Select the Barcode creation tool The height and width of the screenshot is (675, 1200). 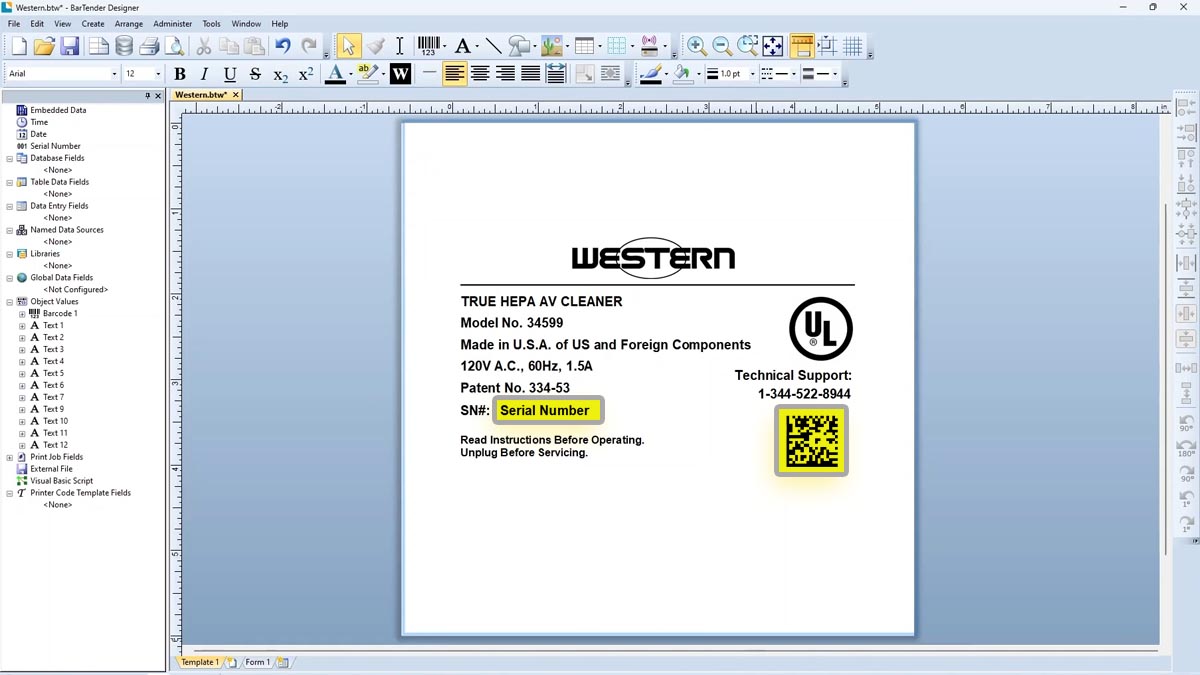tap(429, 46)
